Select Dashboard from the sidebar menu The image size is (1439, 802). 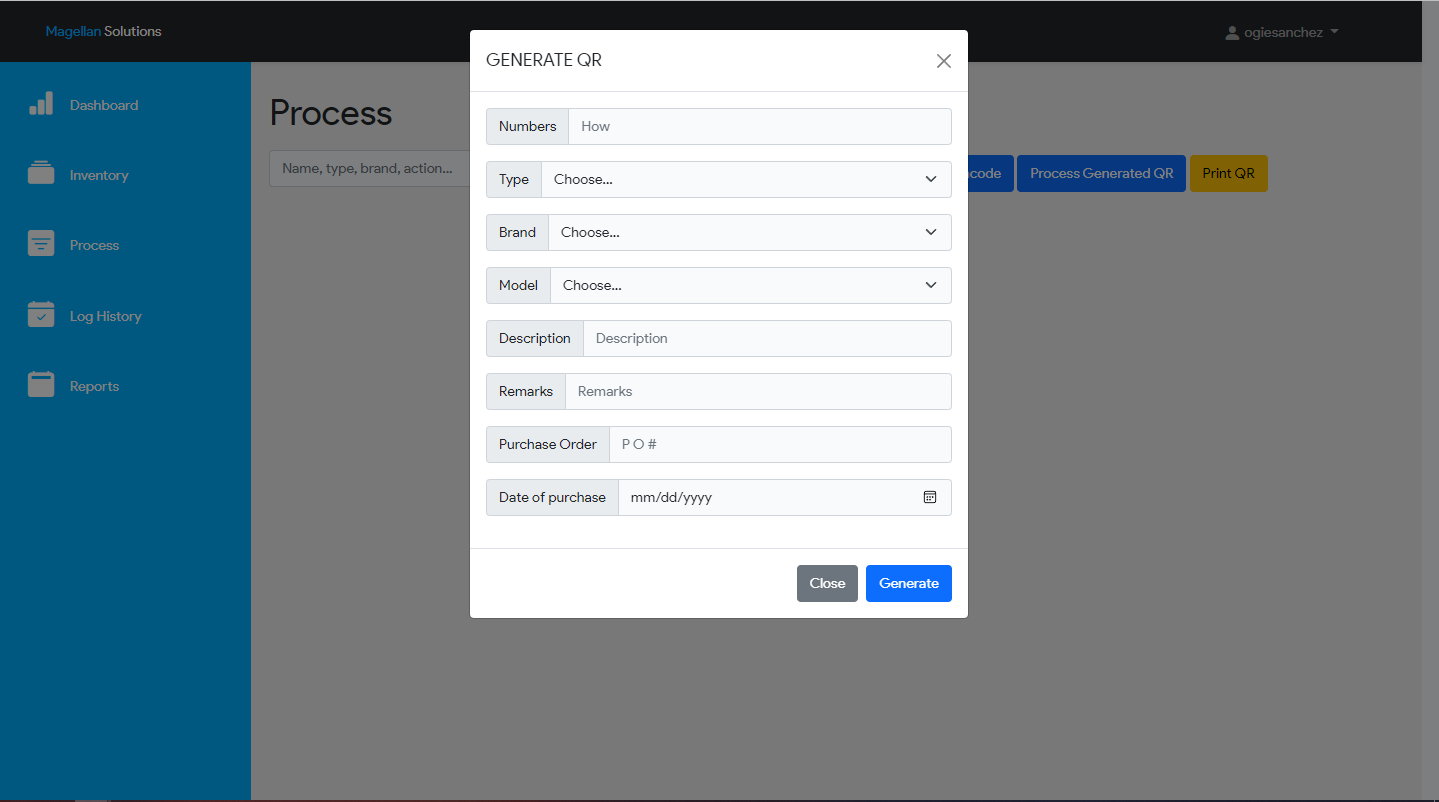103,104
